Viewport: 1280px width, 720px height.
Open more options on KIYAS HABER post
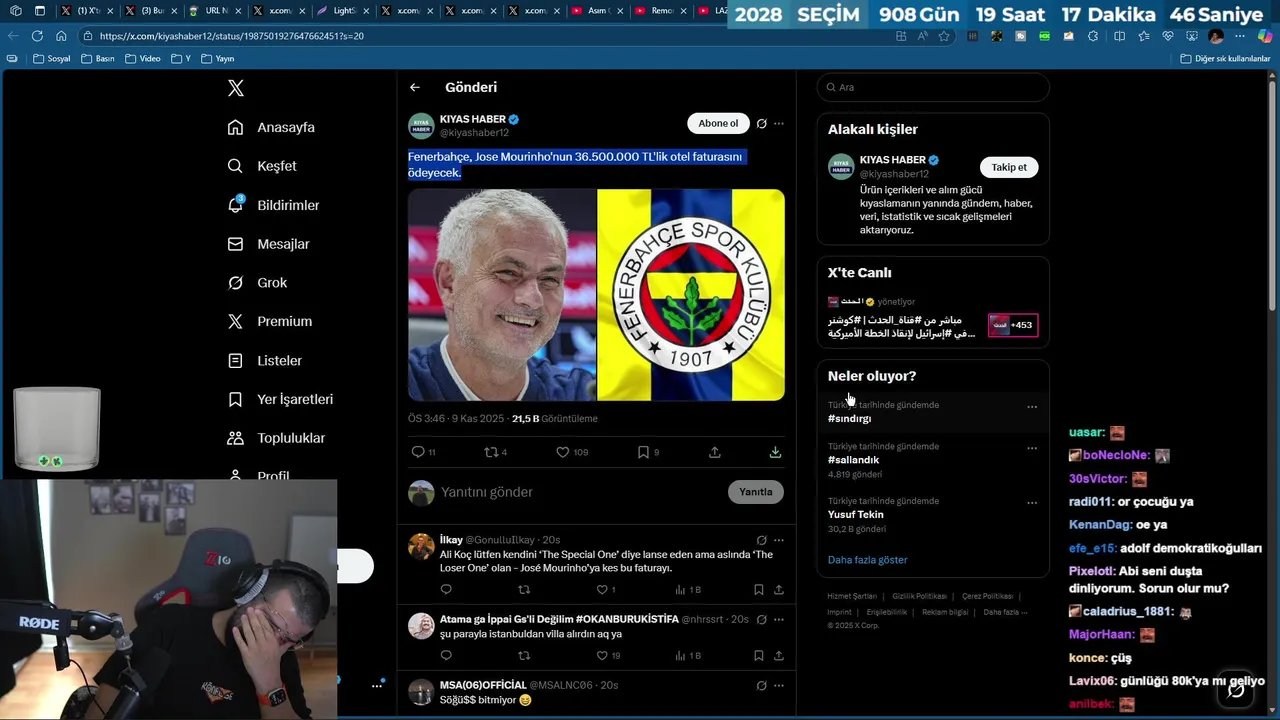pyautogui.click(x=779, y=124)
